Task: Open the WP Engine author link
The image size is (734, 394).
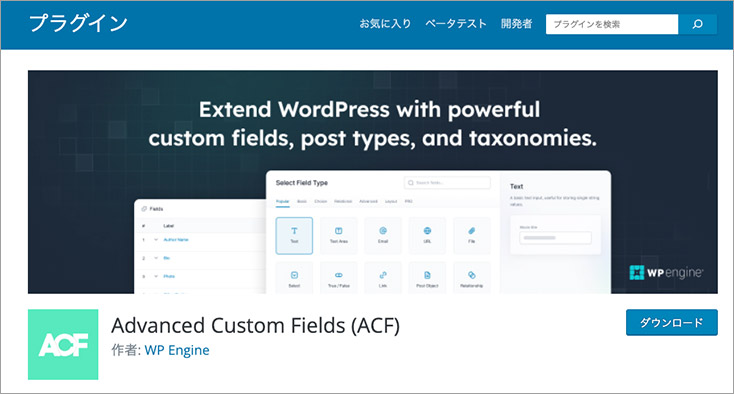Action: tap(177, 350)
